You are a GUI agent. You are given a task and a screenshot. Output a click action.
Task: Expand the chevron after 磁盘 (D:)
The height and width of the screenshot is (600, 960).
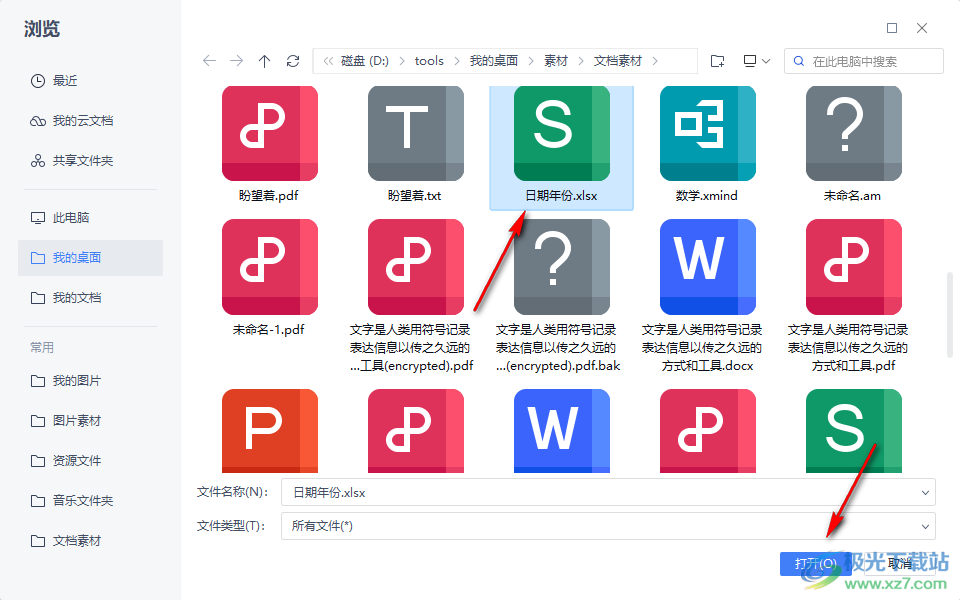tap(402, 61)
